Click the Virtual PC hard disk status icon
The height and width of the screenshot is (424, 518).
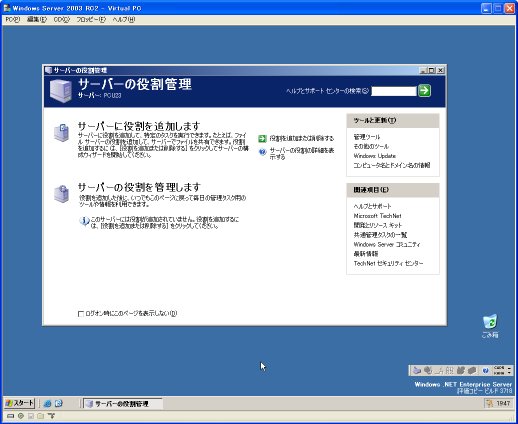tap(10, 416)
